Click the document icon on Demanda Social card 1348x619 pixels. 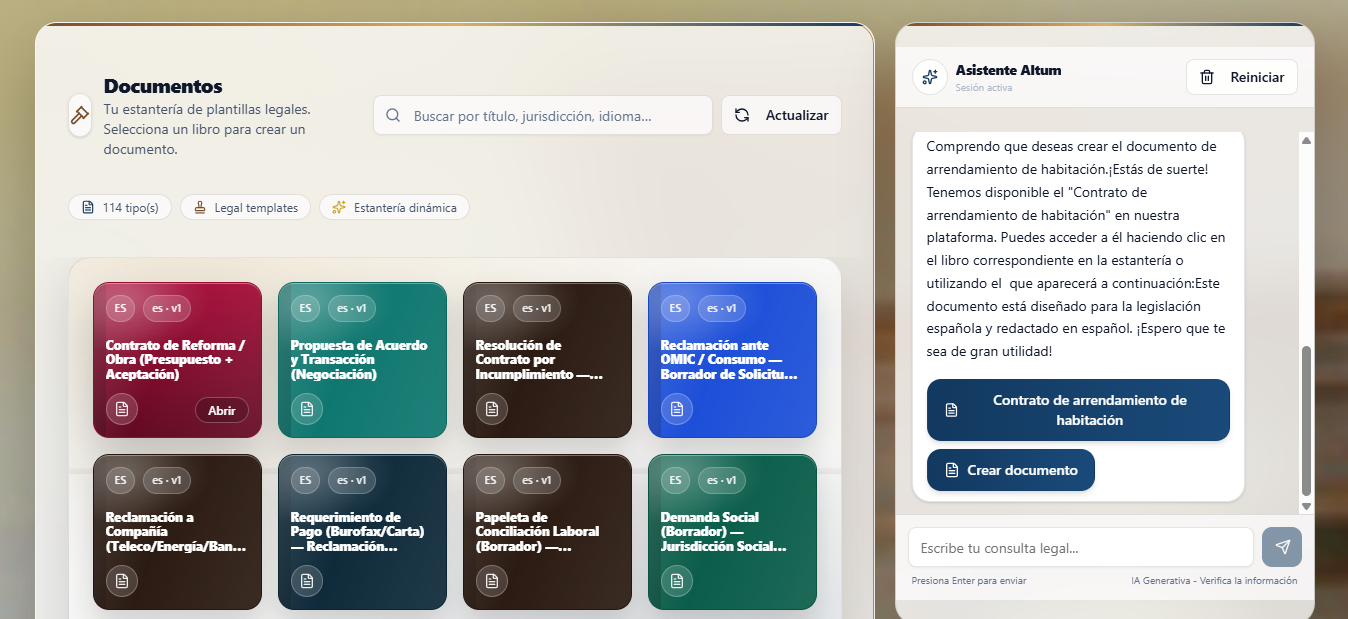676,580
